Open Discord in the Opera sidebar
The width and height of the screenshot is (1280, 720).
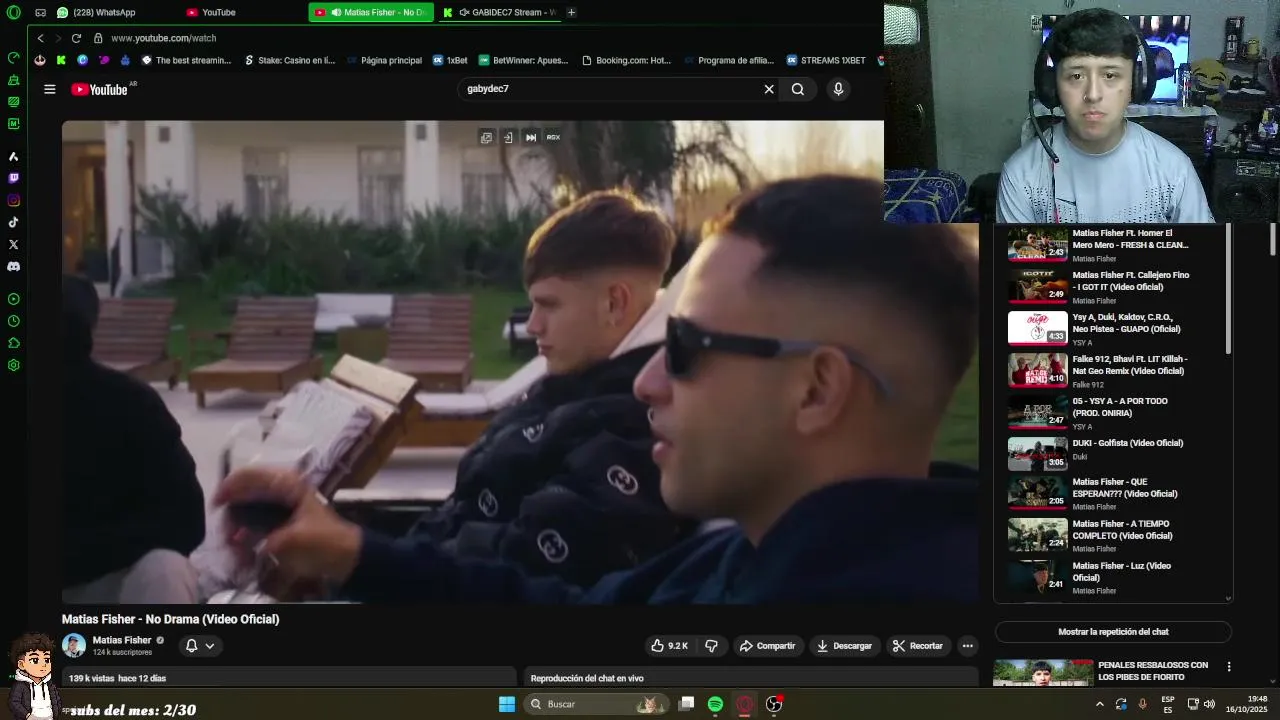pyautogui.click(x=13, y=266)
